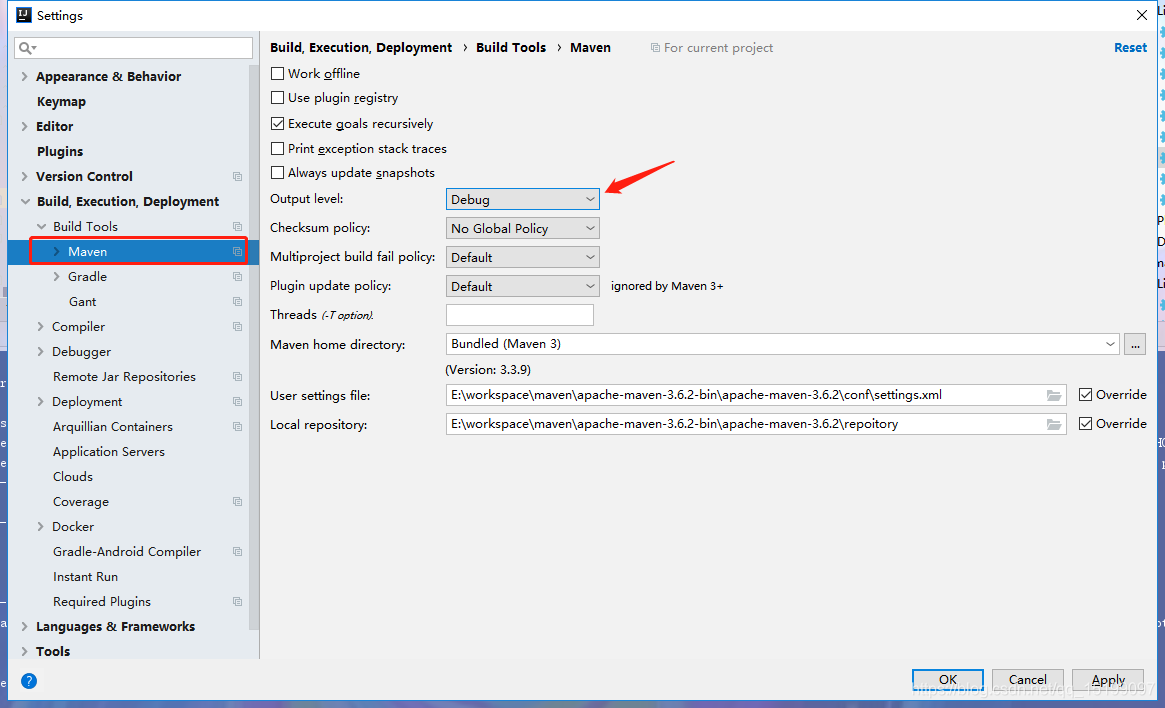Click ellipsis button for Maven home directory
Screen dimensions: 1165x708
(x=1135, y=344)
